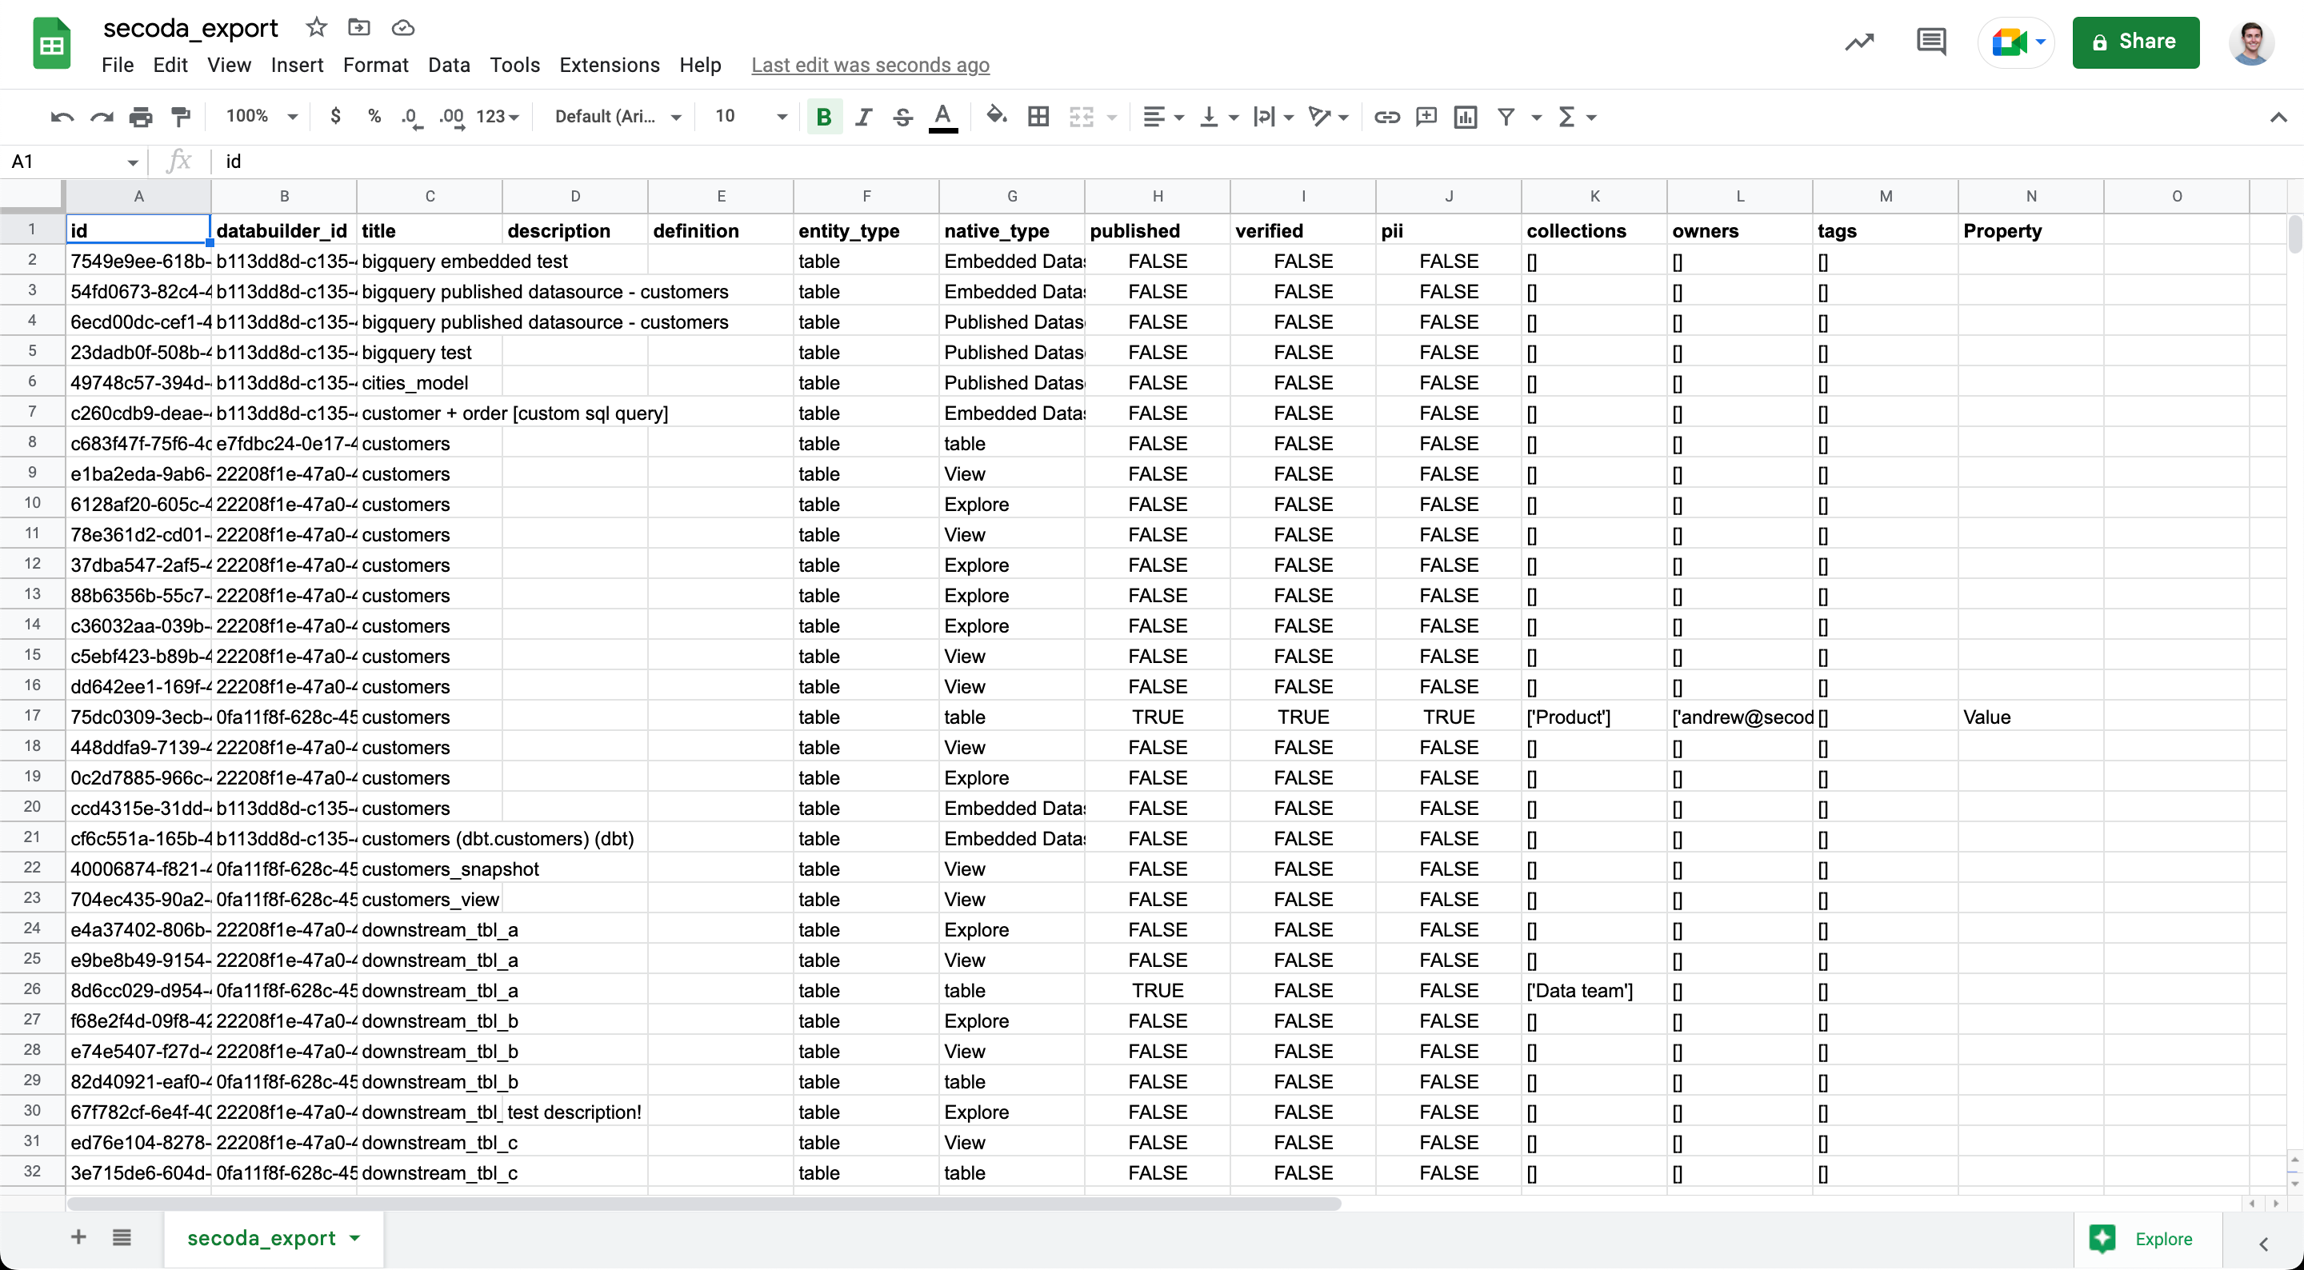This screenshot has width=2304, height=1270.
Task: Click the print icon
Action: click(141, 117)
